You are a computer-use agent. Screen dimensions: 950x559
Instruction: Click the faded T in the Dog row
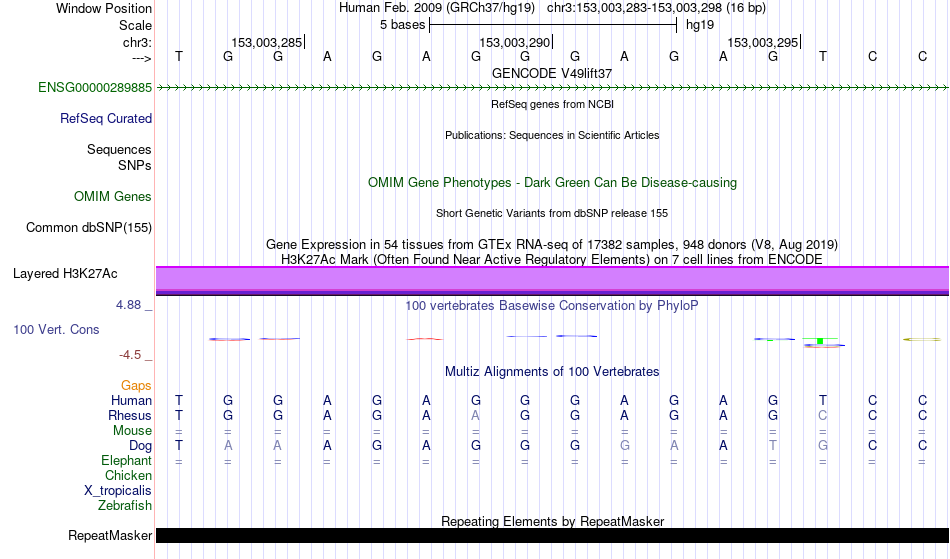click(x=772, y=445)
